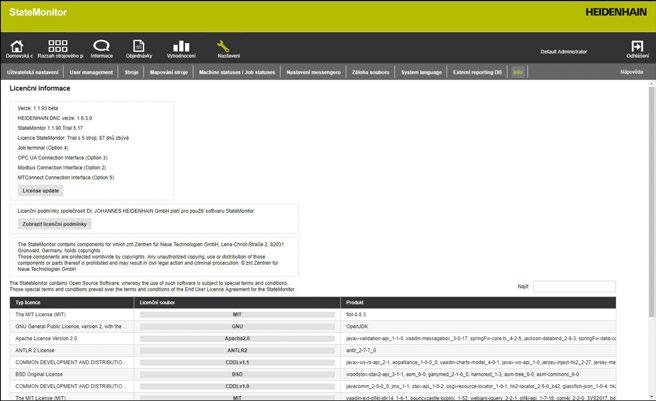This screenshot has height=401, width=656.
Task: Select Apache License Version 2.0 row text
Action: tap(46, 338)
